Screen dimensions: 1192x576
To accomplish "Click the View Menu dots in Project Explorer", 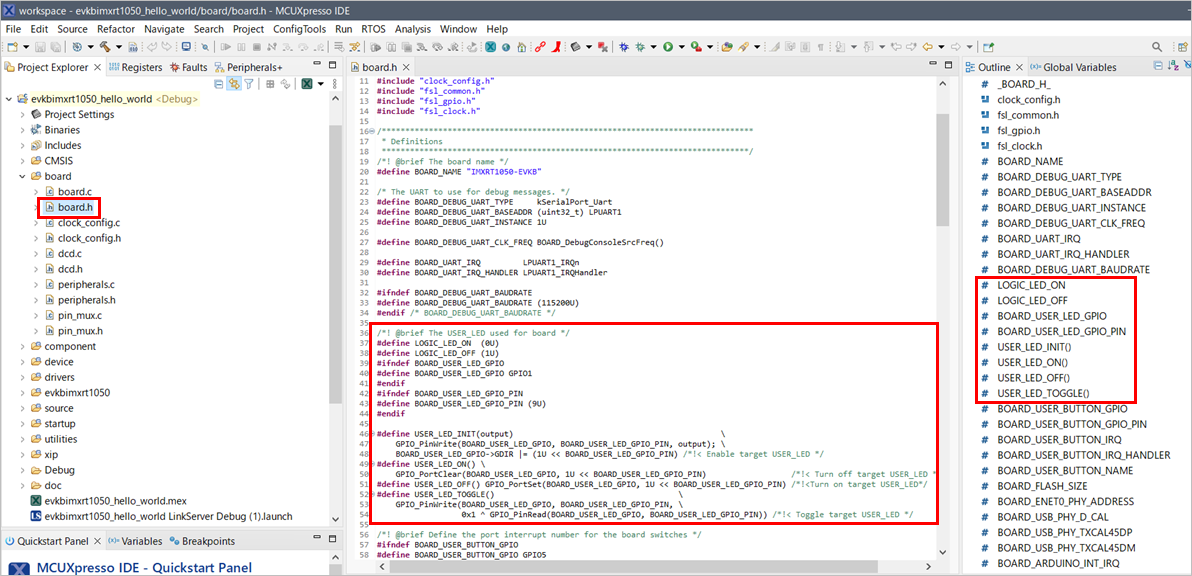I will [x=334, y=84].
